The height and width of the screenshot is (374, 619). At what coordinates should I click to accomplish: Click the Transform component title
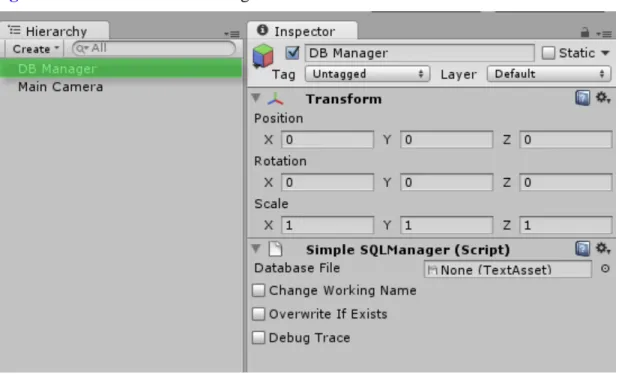click(344, 99)
